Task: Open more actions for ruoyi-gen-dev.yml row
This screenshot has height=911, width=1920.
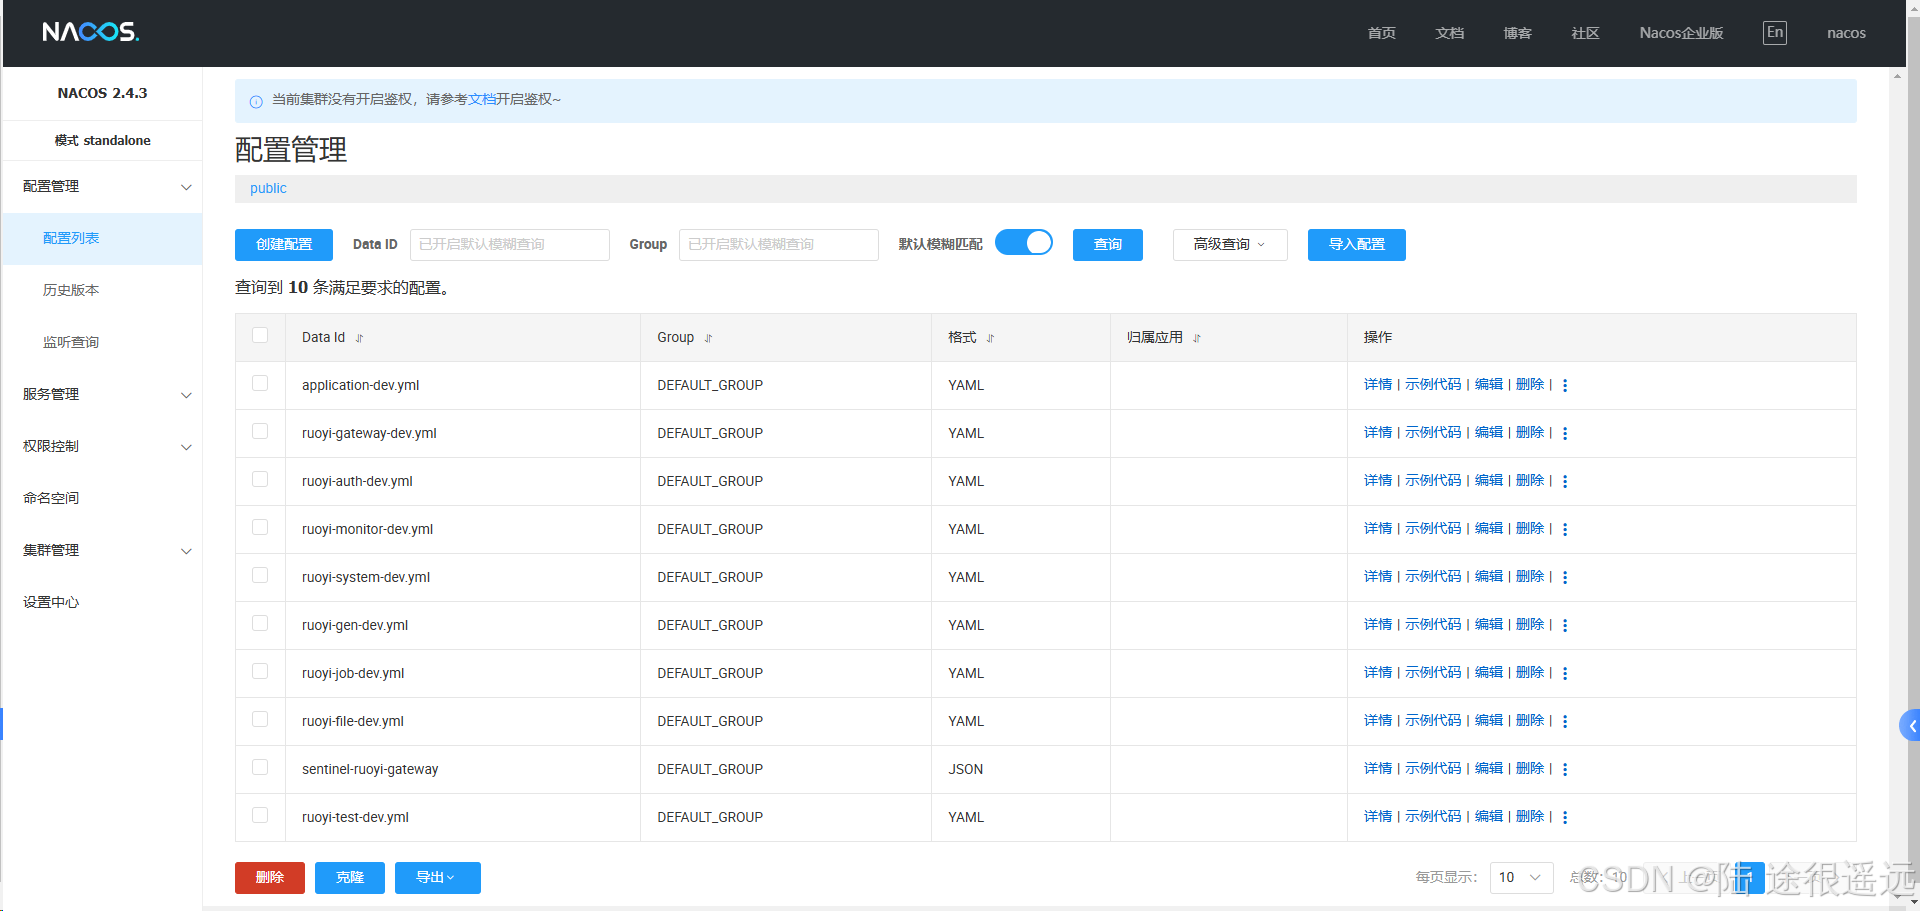Action: tap(1565, 625)
